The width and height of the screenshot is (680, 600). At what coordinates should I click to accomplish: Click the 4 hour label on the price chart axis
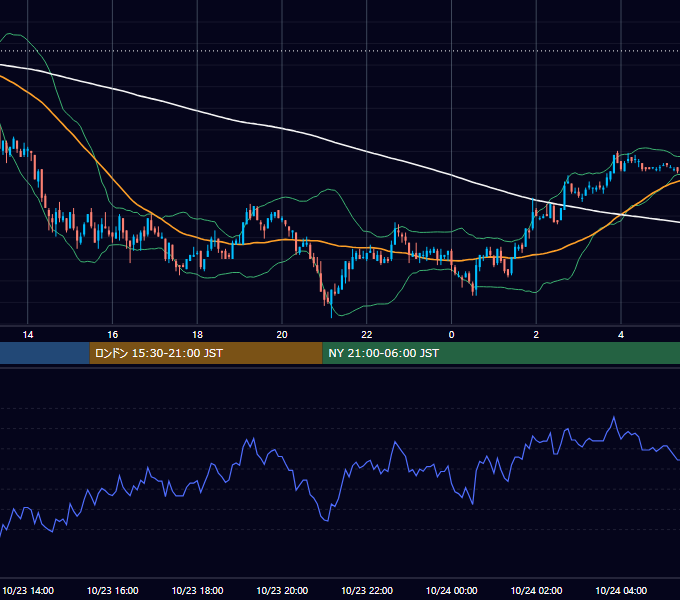point(621,335)
